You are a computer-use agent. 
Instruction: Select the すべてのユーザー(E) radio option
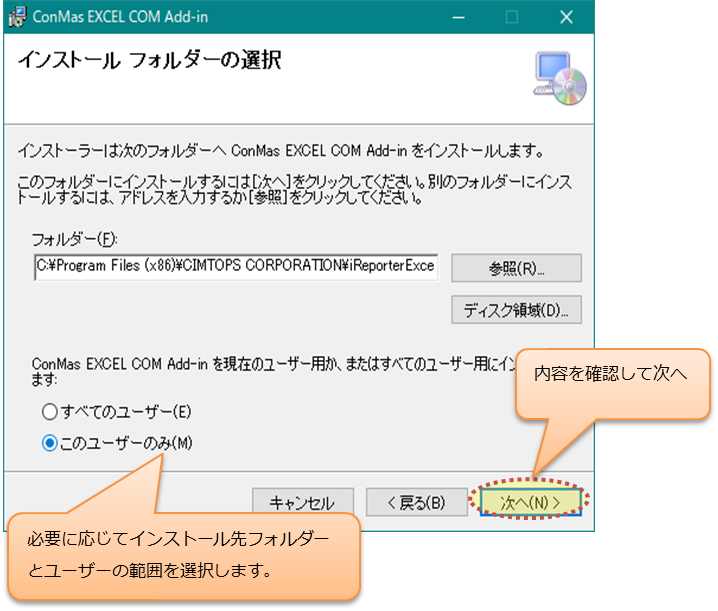50,411
